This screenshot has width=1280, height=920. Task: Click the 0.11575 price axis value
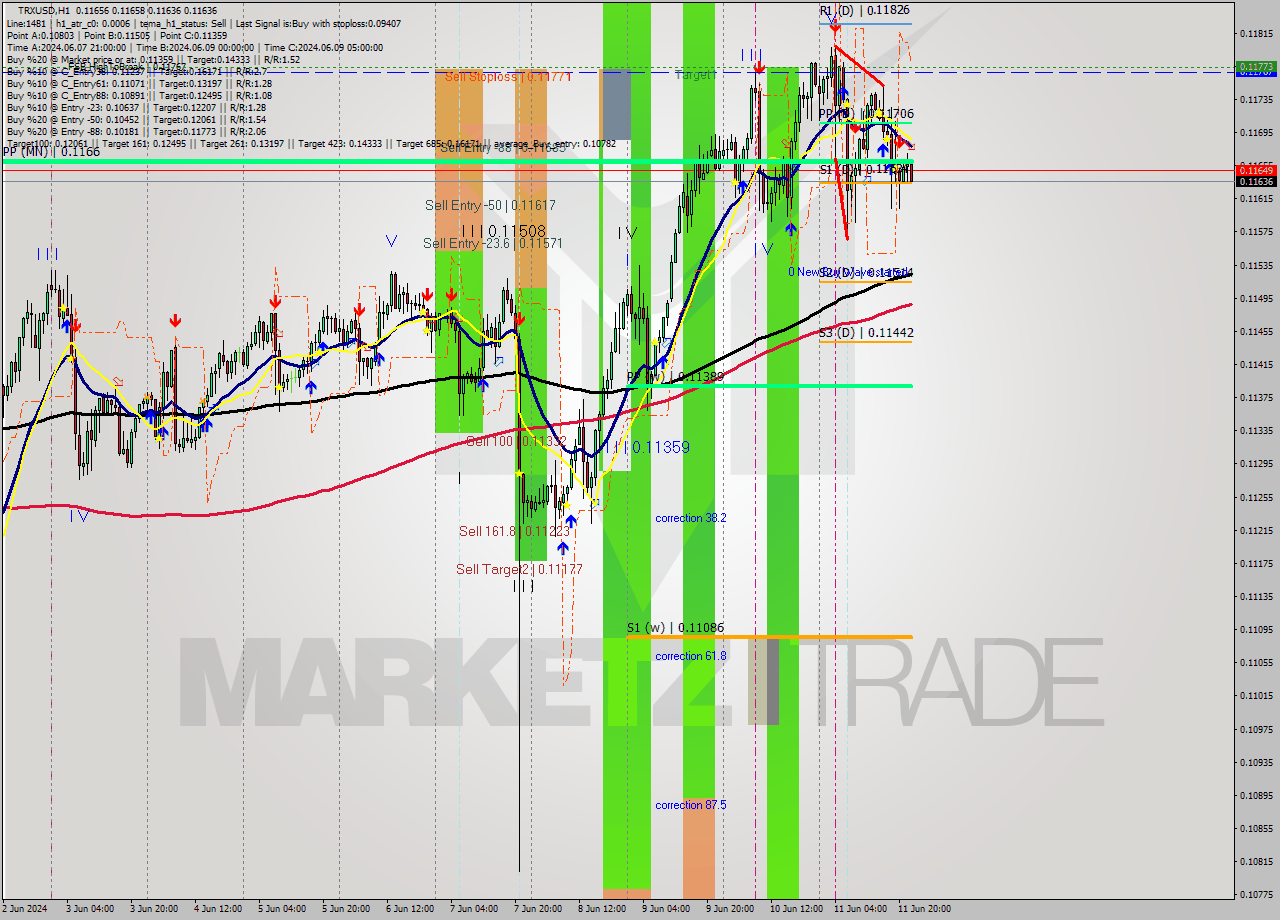pos(1256,232)
